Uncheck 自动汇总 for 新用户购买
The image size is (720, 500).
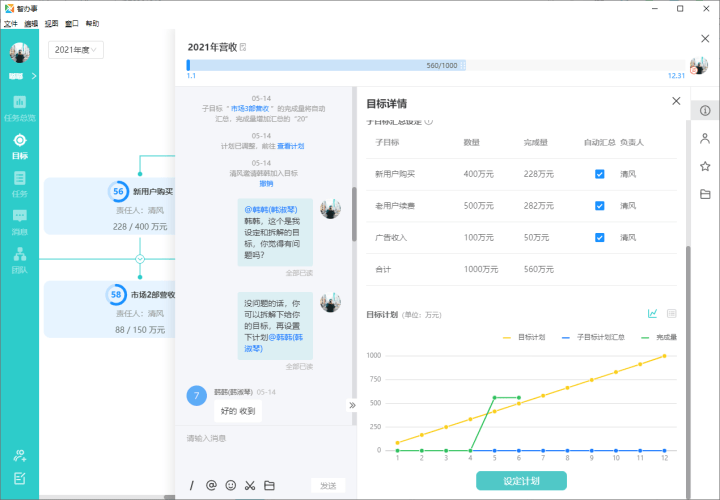click(x=599, y=174)
